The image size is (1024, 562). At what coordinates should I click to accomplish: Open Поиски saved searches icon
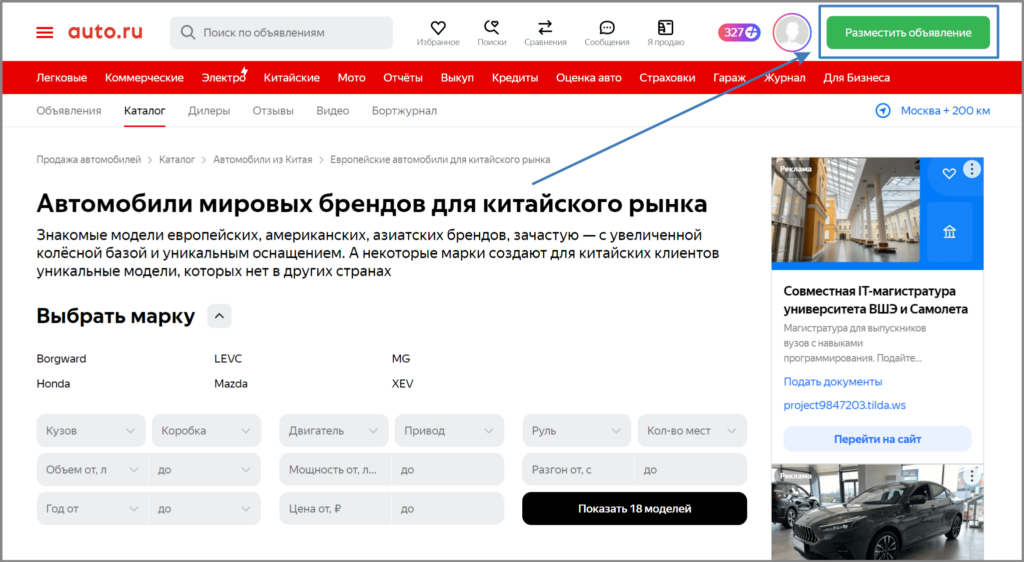(x=491, y=28)
